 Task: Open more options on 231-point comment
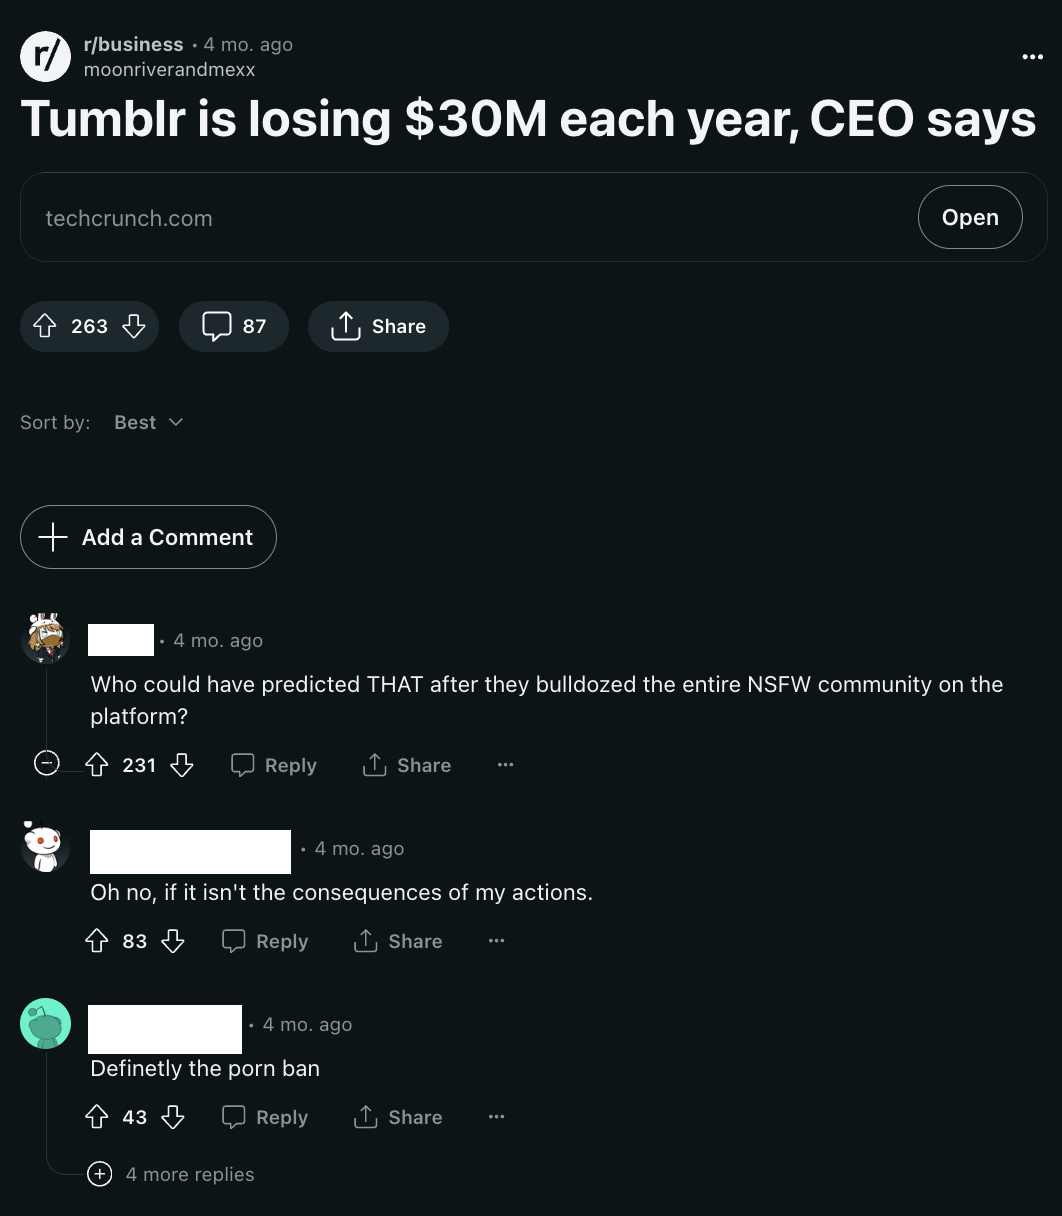(x=505, y=765)
